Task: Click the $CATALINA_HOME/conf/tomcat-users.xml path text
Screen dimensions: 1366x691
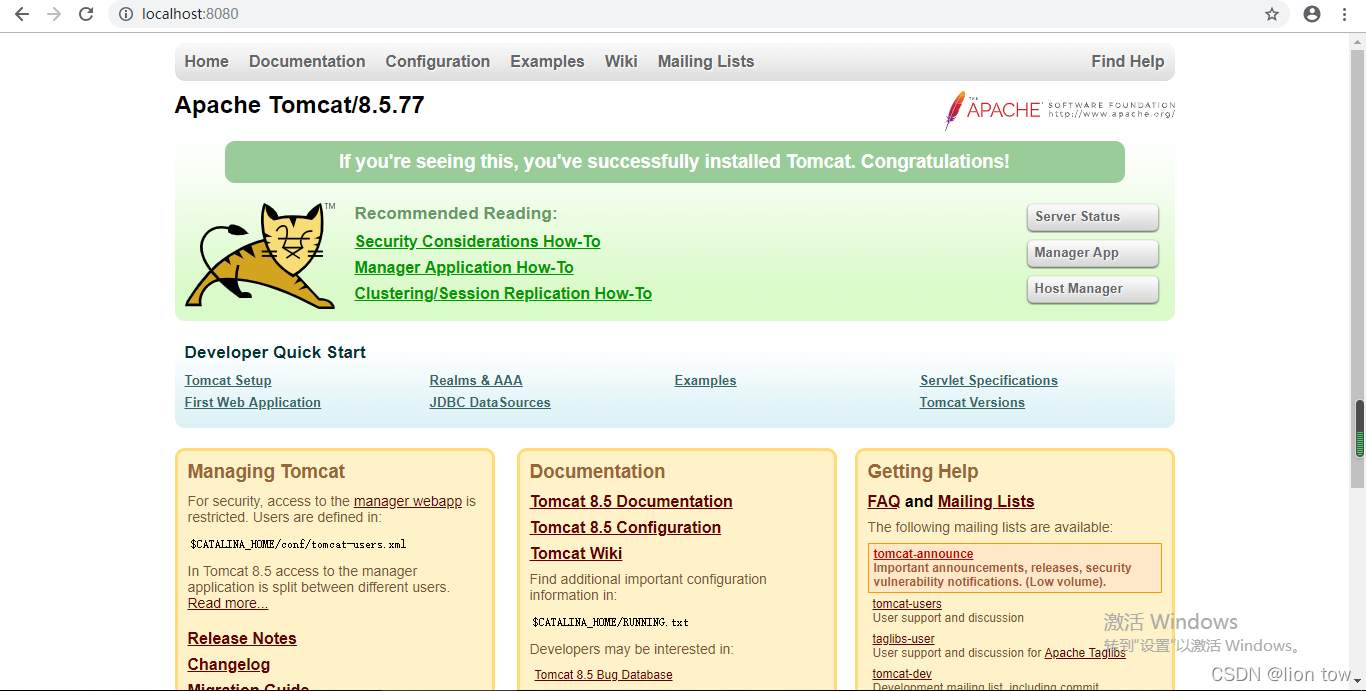Action: [x=298, y=545]
